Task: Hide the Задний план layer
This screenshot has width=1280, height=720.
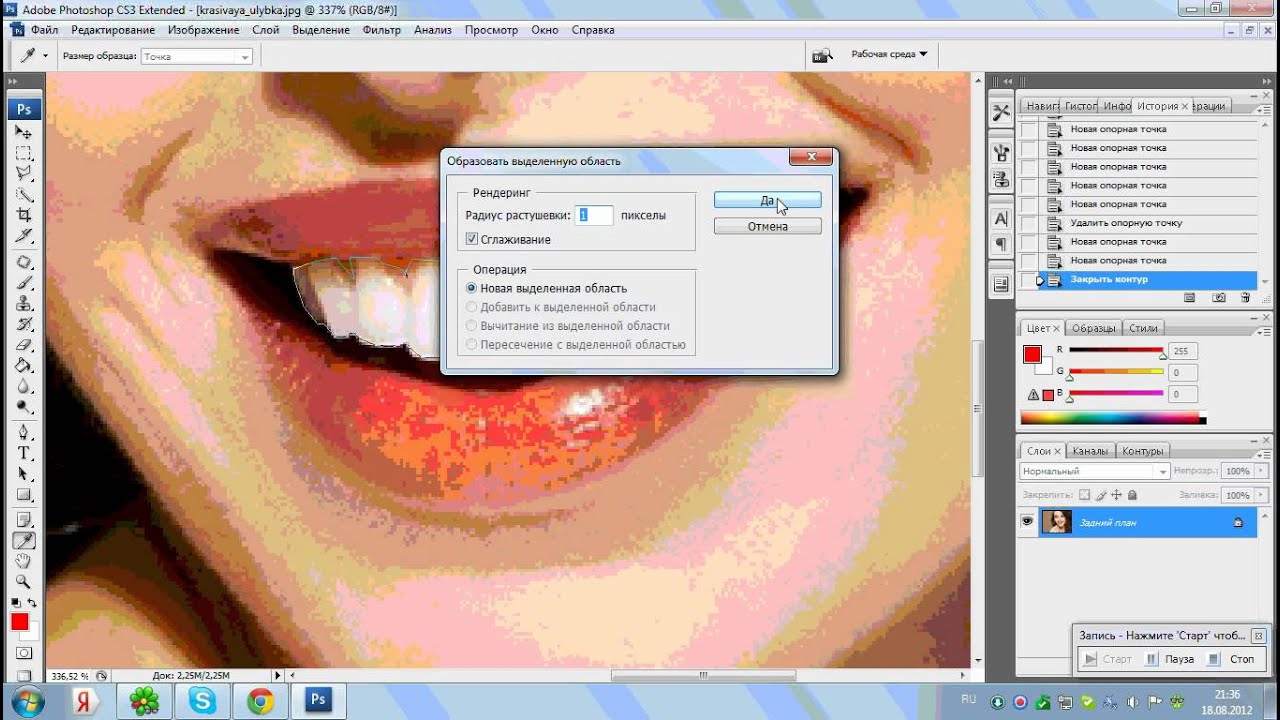Action: tap(1027, 522)
